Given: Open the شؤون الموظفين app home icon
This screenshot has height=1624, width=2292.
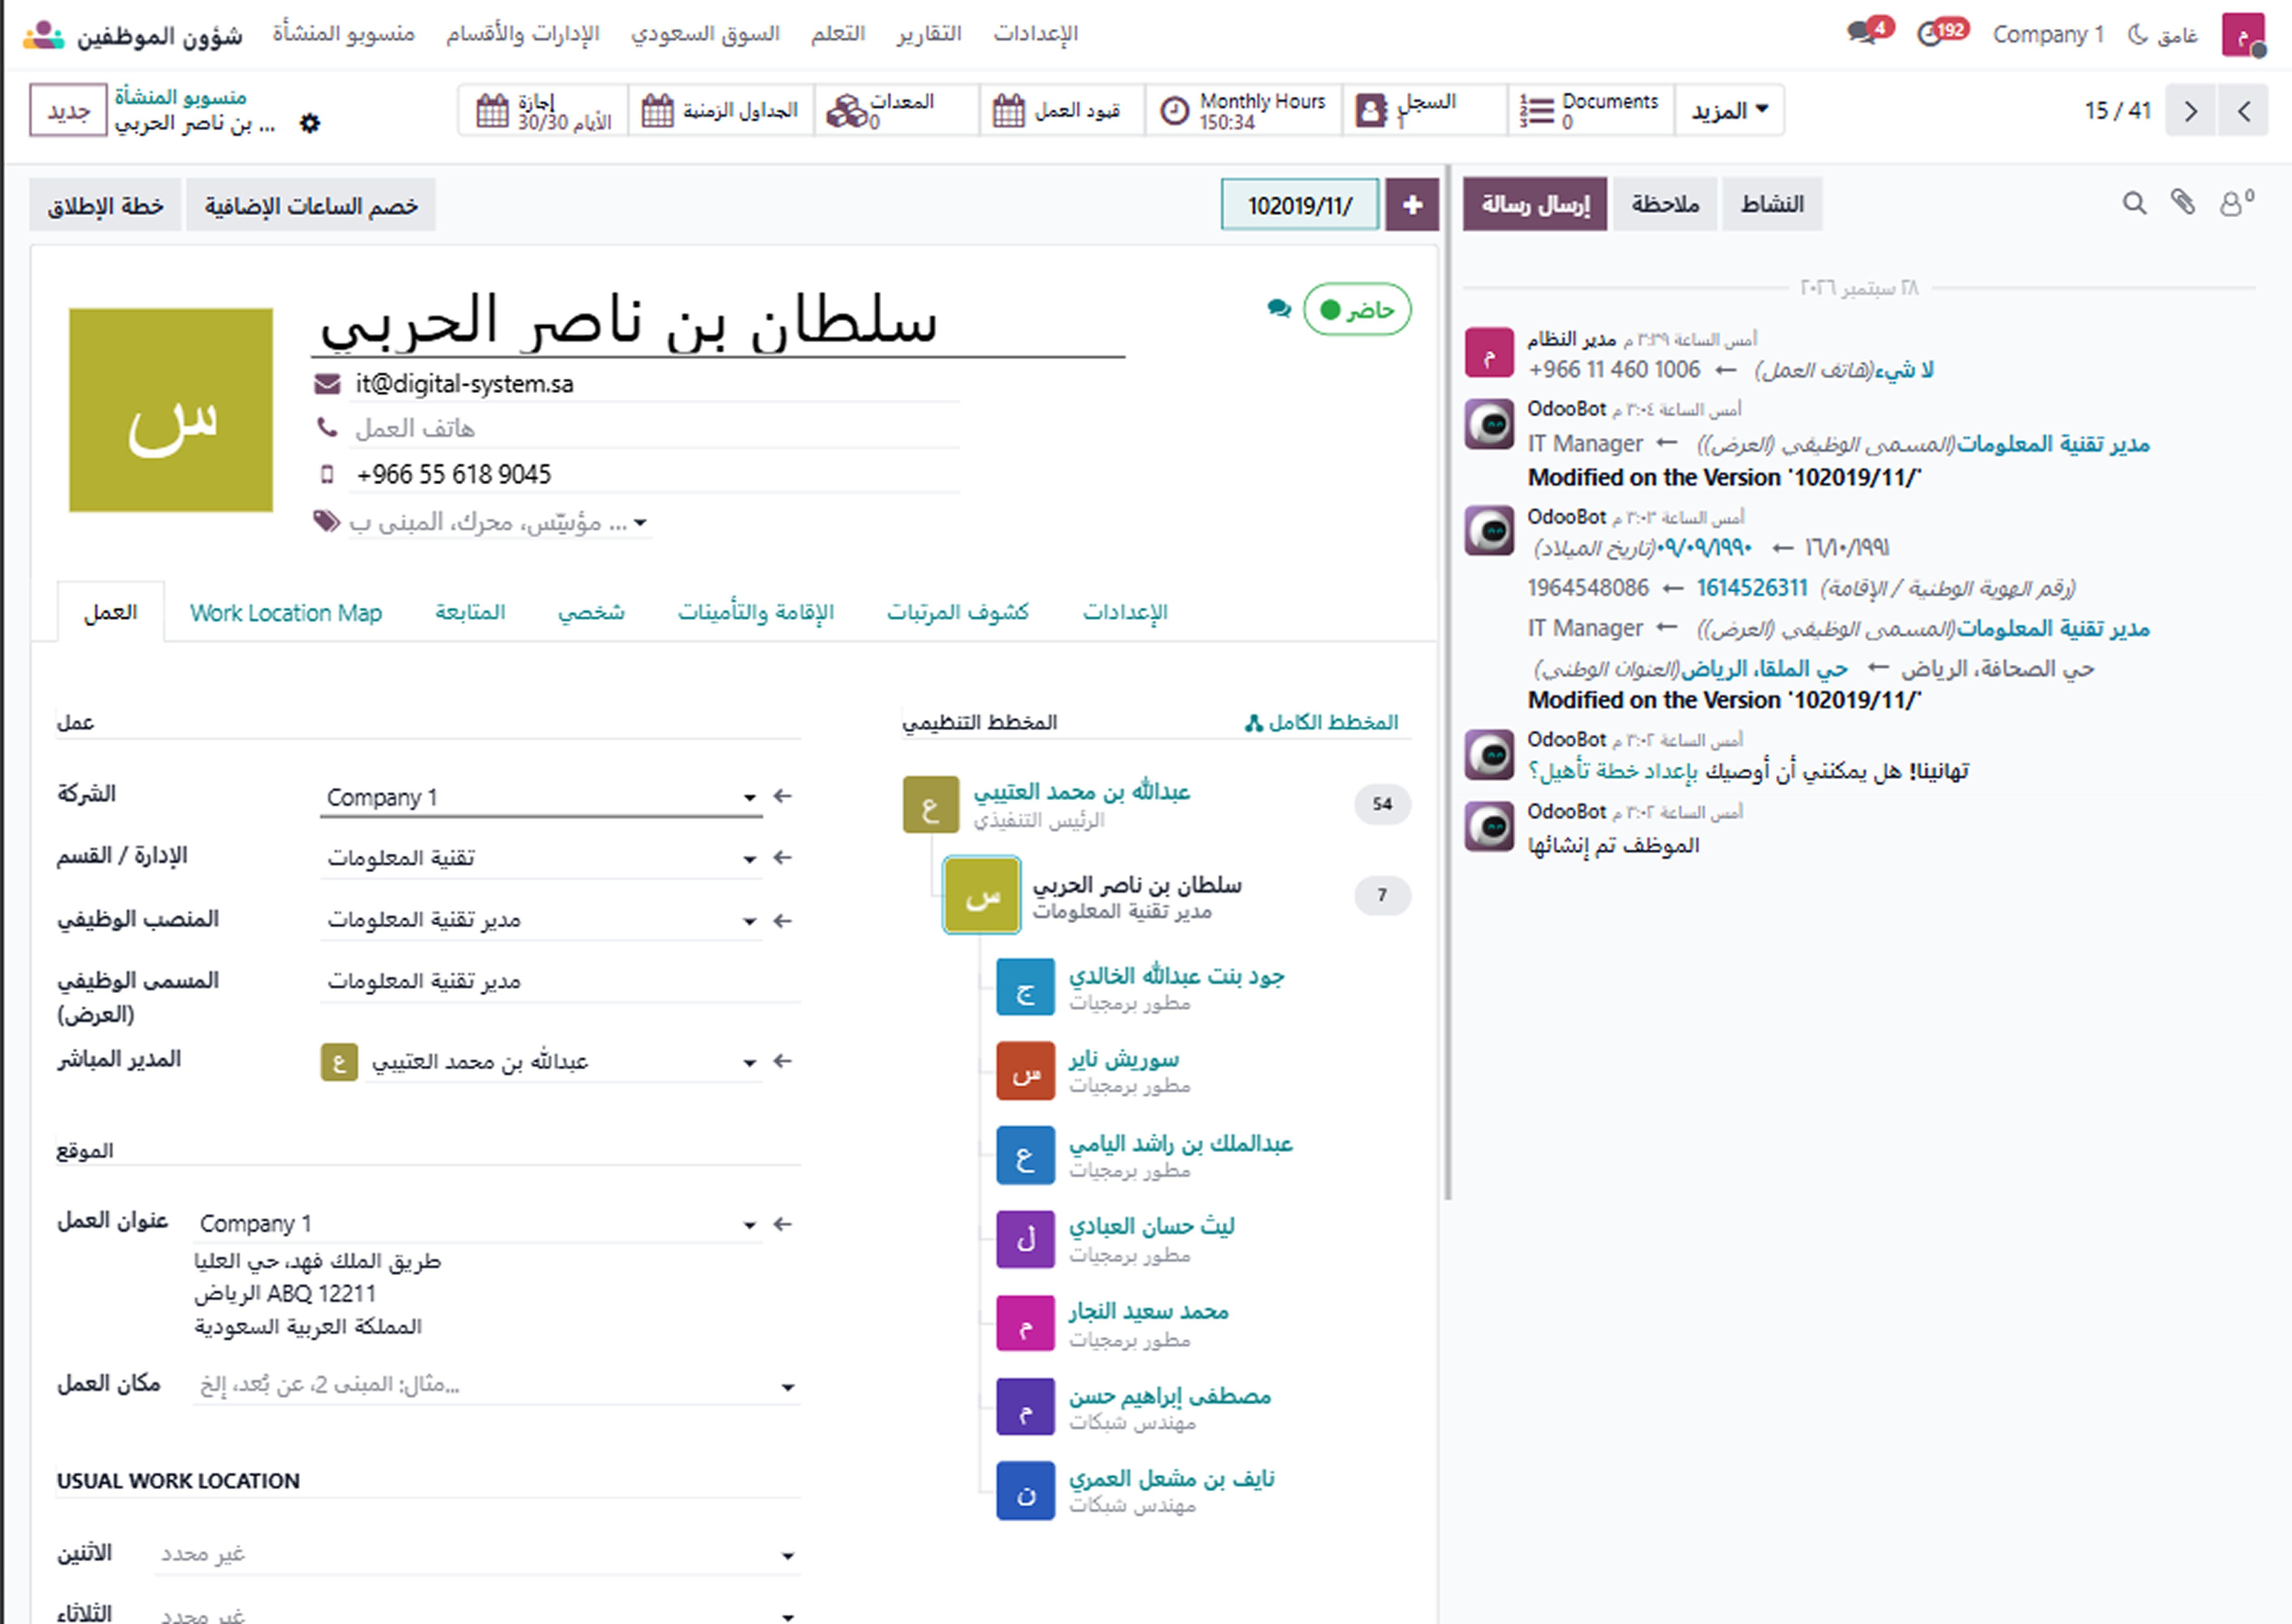Looking at the screenshot, I should click(43, 36).
